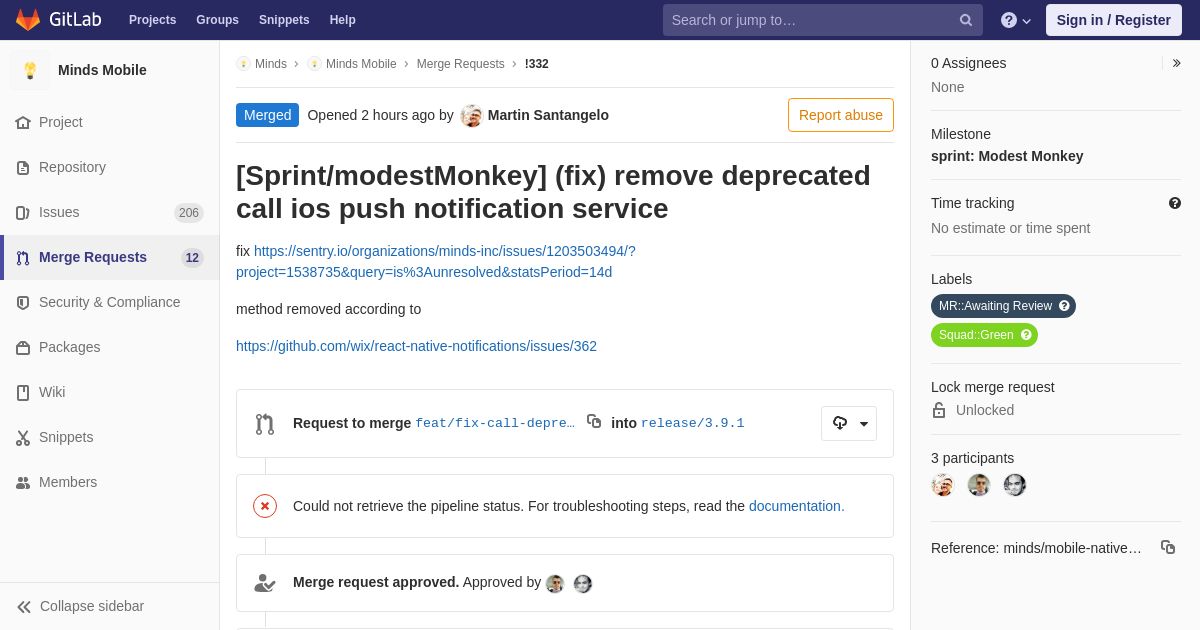Open the pipeline documentation link

[x=795, y=506]
